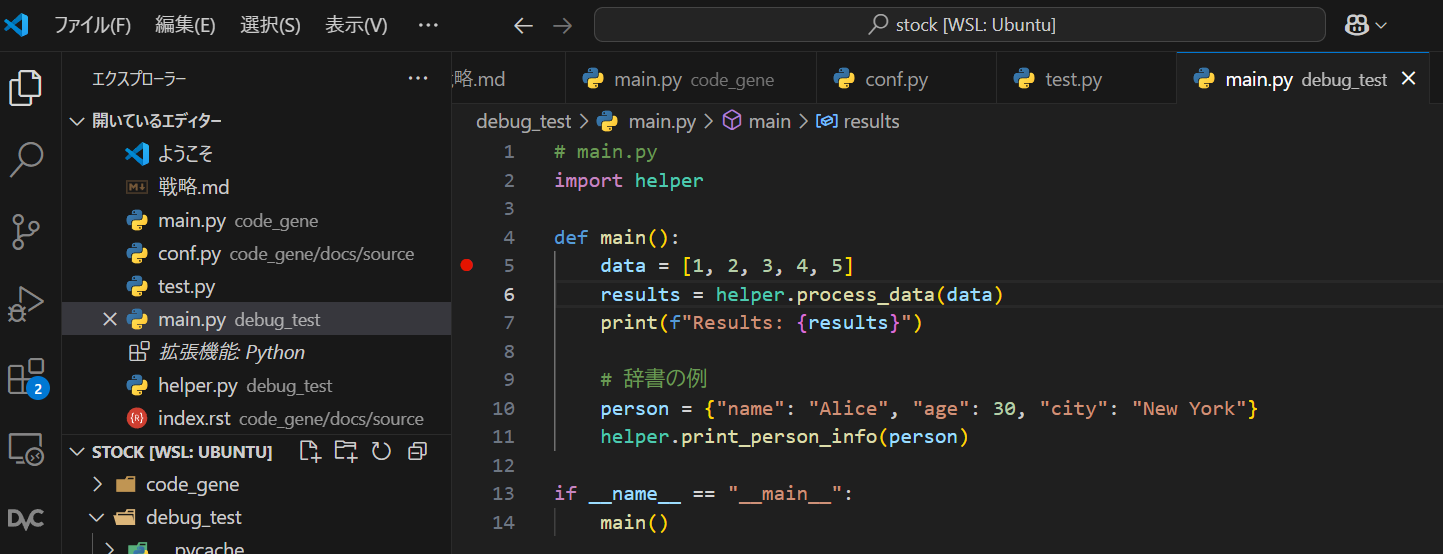Click 'New York' string on line 10
1443x554 pixels.
coord(1189,409)
